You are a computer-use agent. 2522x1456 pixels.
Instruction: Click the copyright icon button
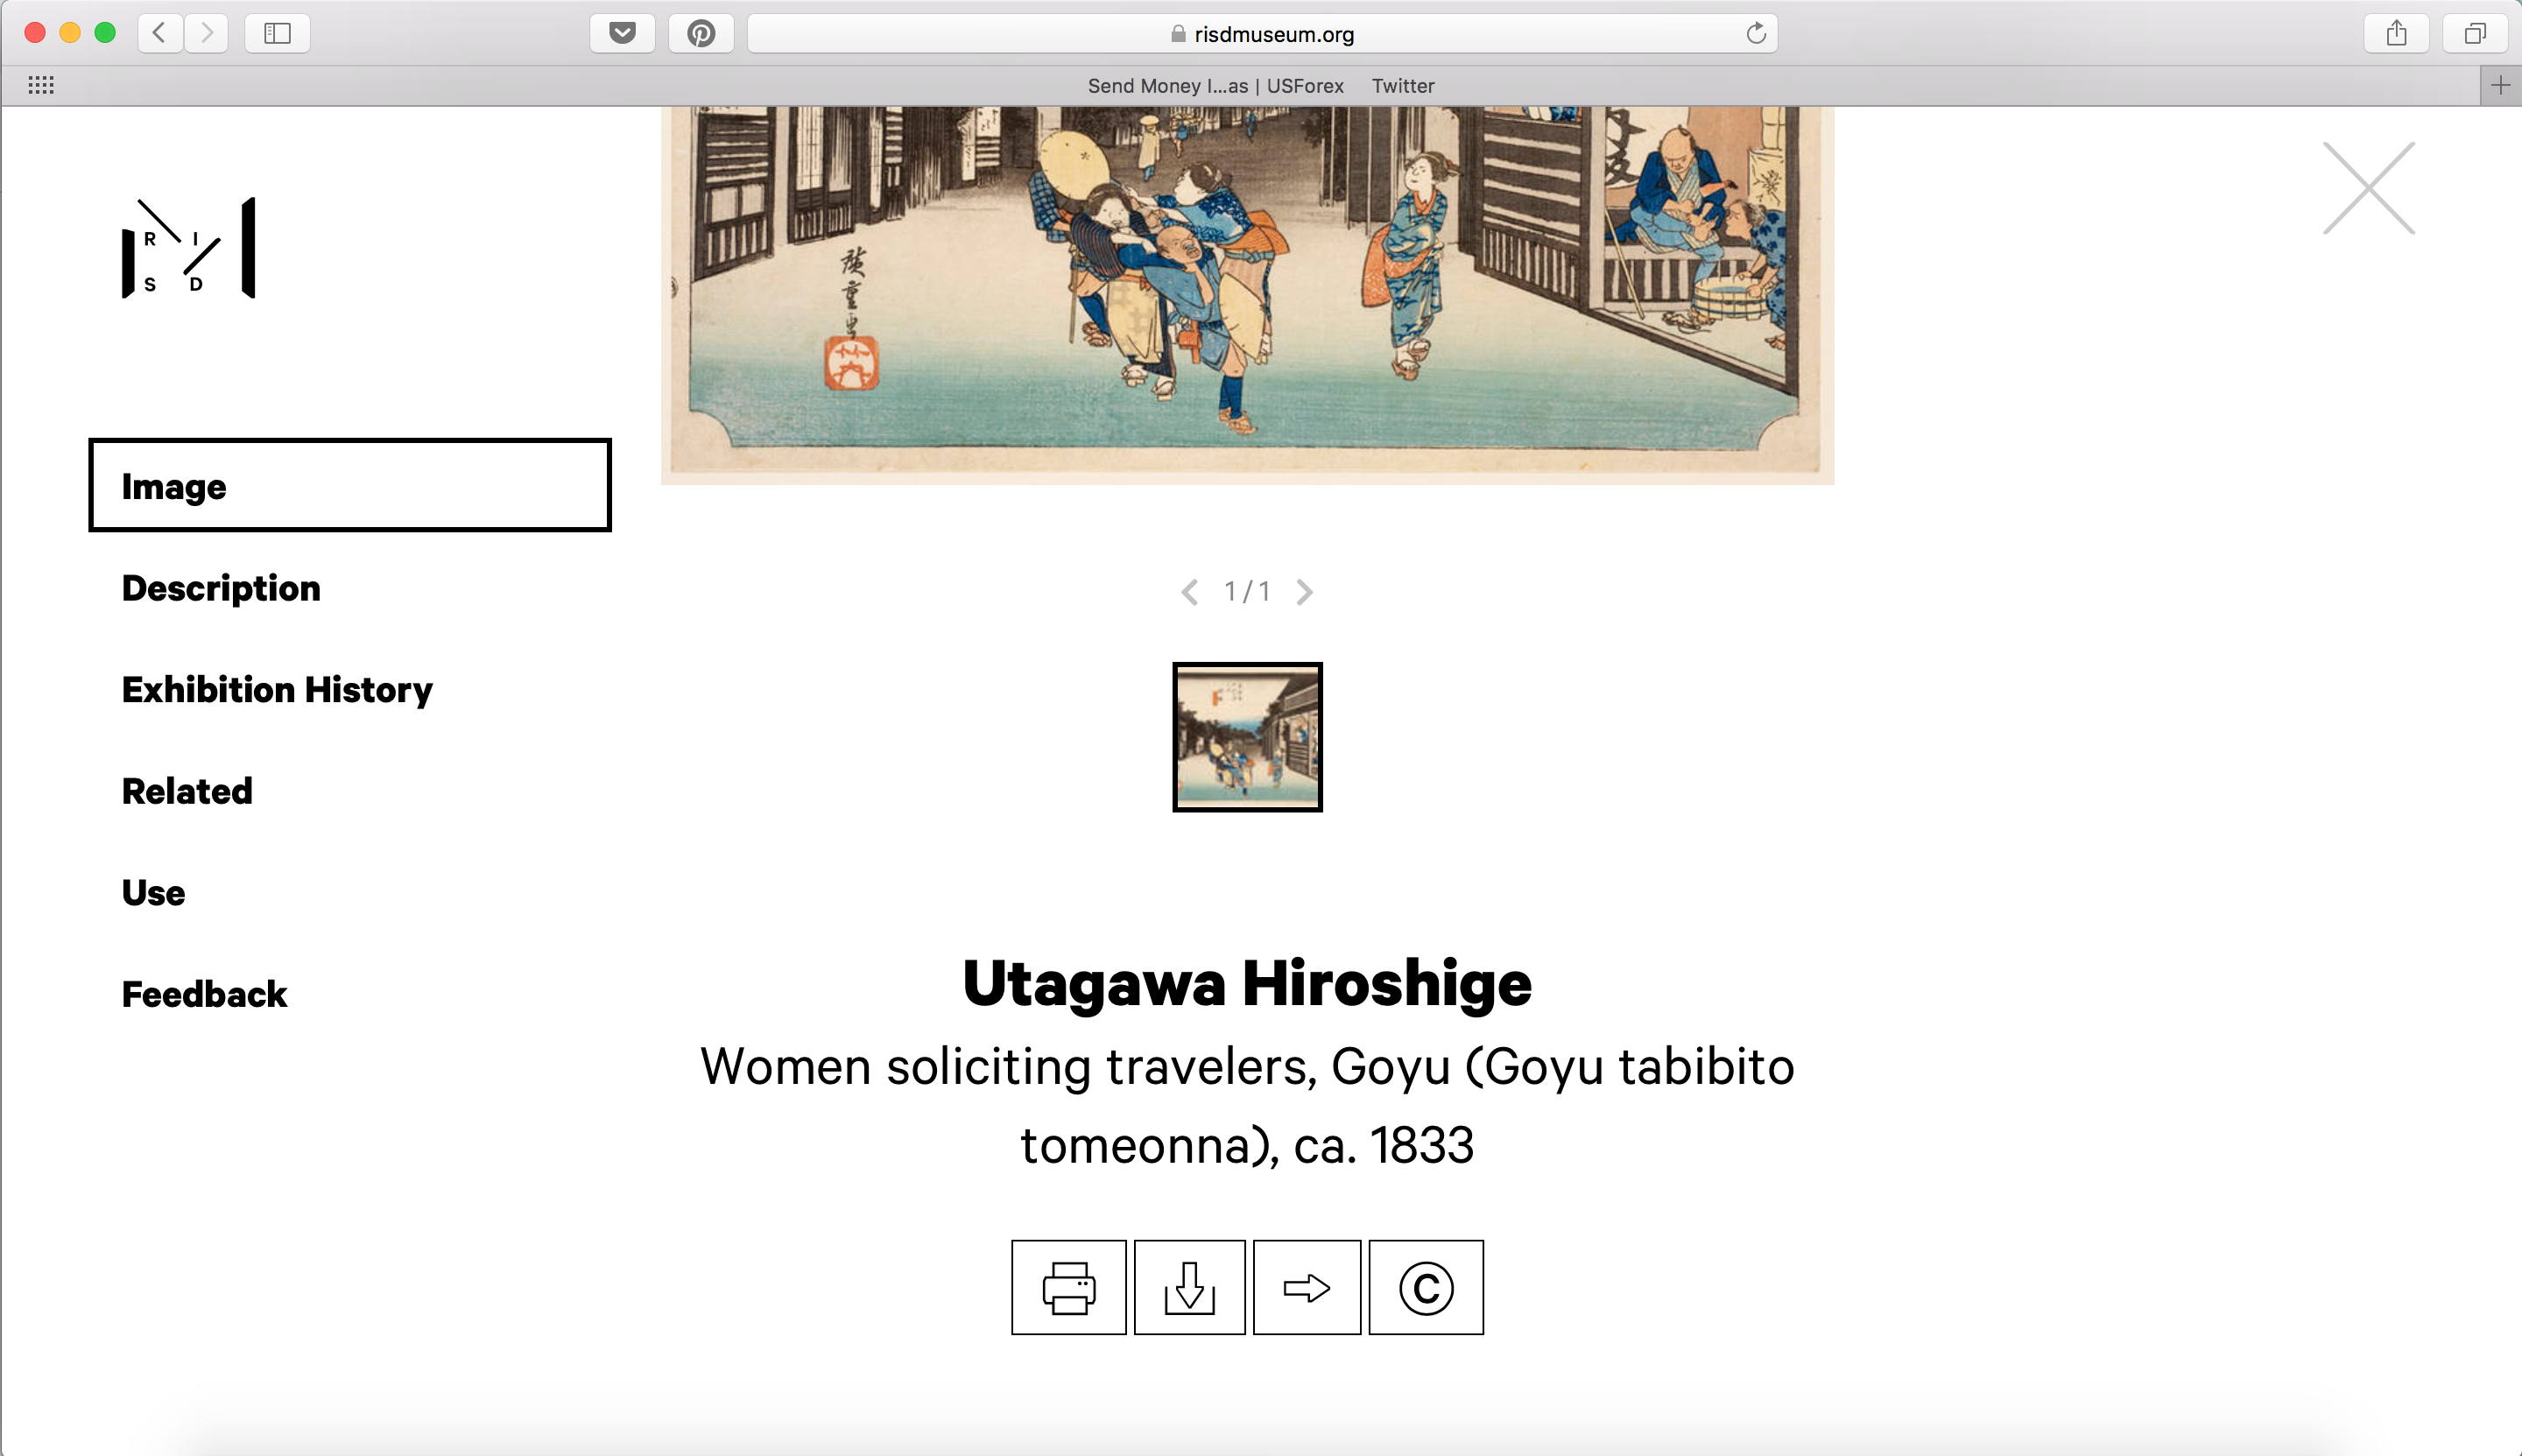1425,1287
